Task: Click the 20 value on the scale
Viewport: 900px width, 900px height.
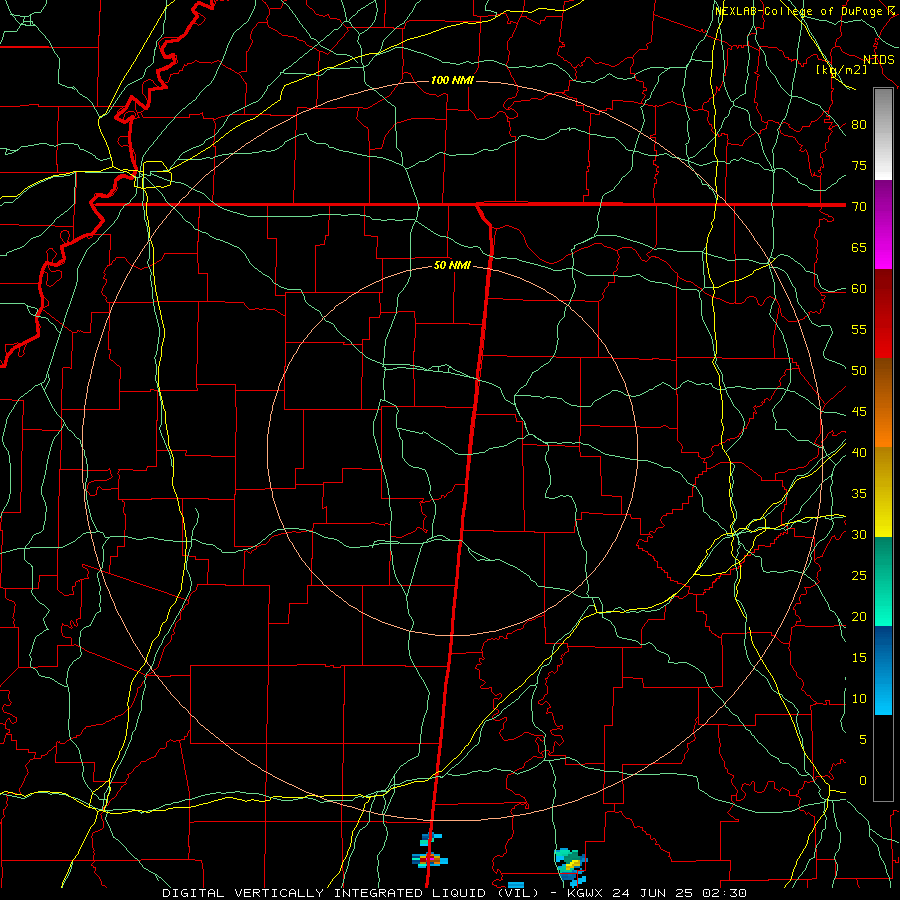Action: 859,616
